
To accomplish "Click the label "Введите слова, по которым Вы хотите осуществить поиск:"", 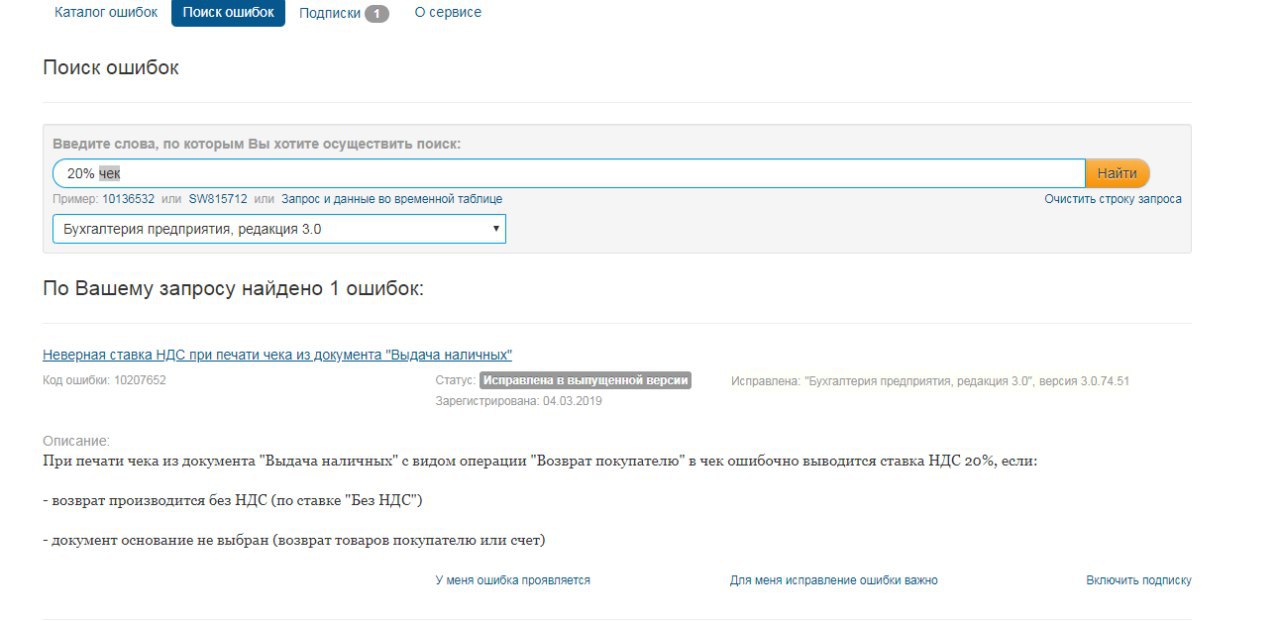I will point(257,144).
